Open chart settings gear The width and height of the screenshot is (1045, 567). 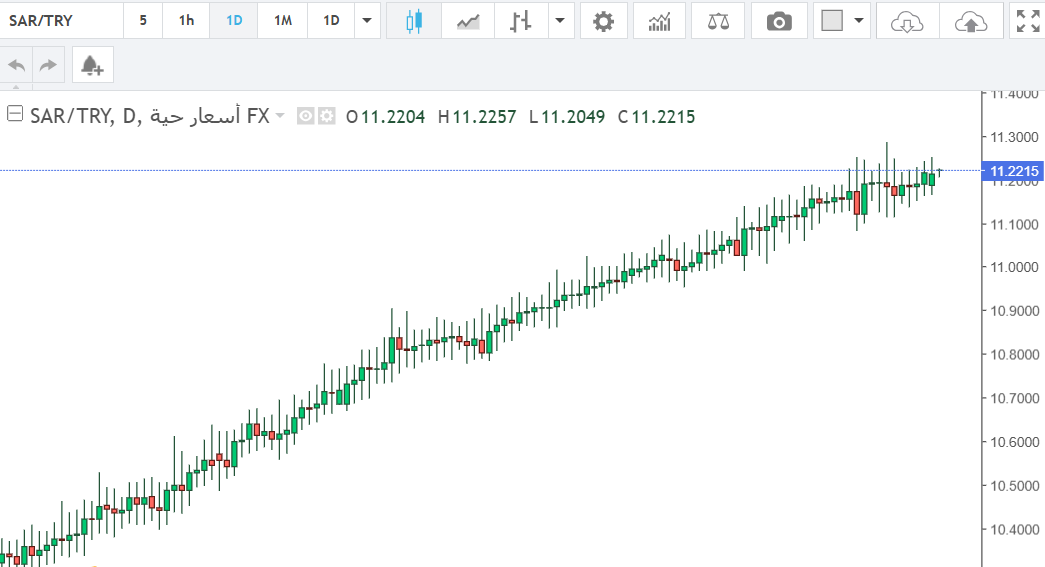[x=603, y=21]
